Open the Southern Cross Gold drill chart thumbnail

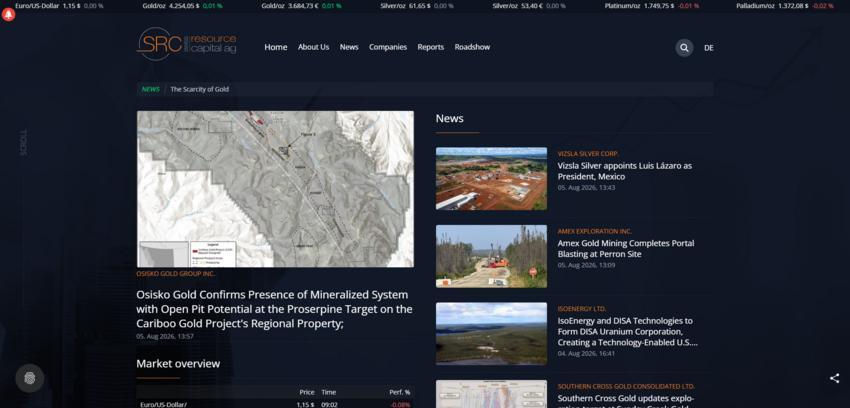491,394
